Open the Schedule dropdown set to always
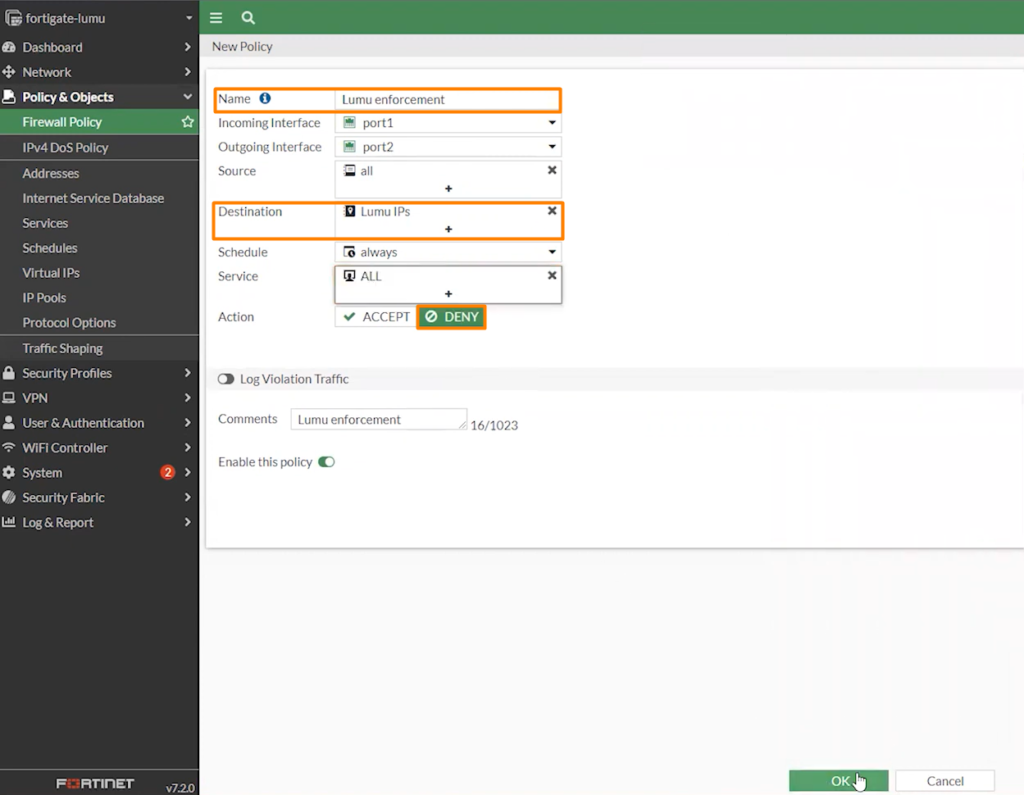The height and width of the screenshot is (795, 1024). click(x=448, y=253)
